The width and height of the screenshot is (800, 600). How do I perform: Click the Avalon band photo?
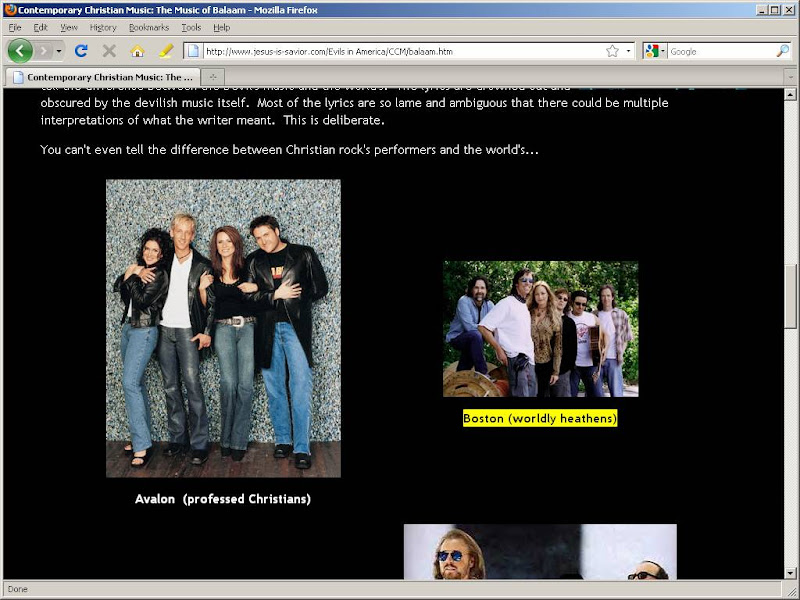point(223,328)
